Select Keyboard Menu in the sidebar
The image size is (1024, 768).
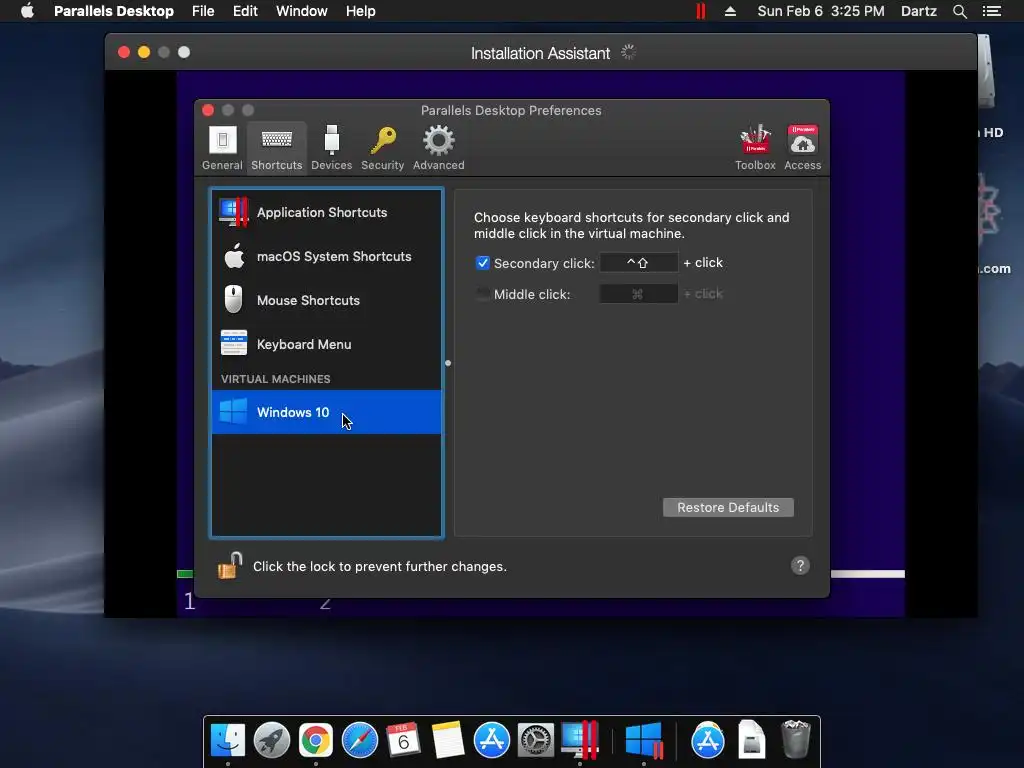tap(327, 344)
